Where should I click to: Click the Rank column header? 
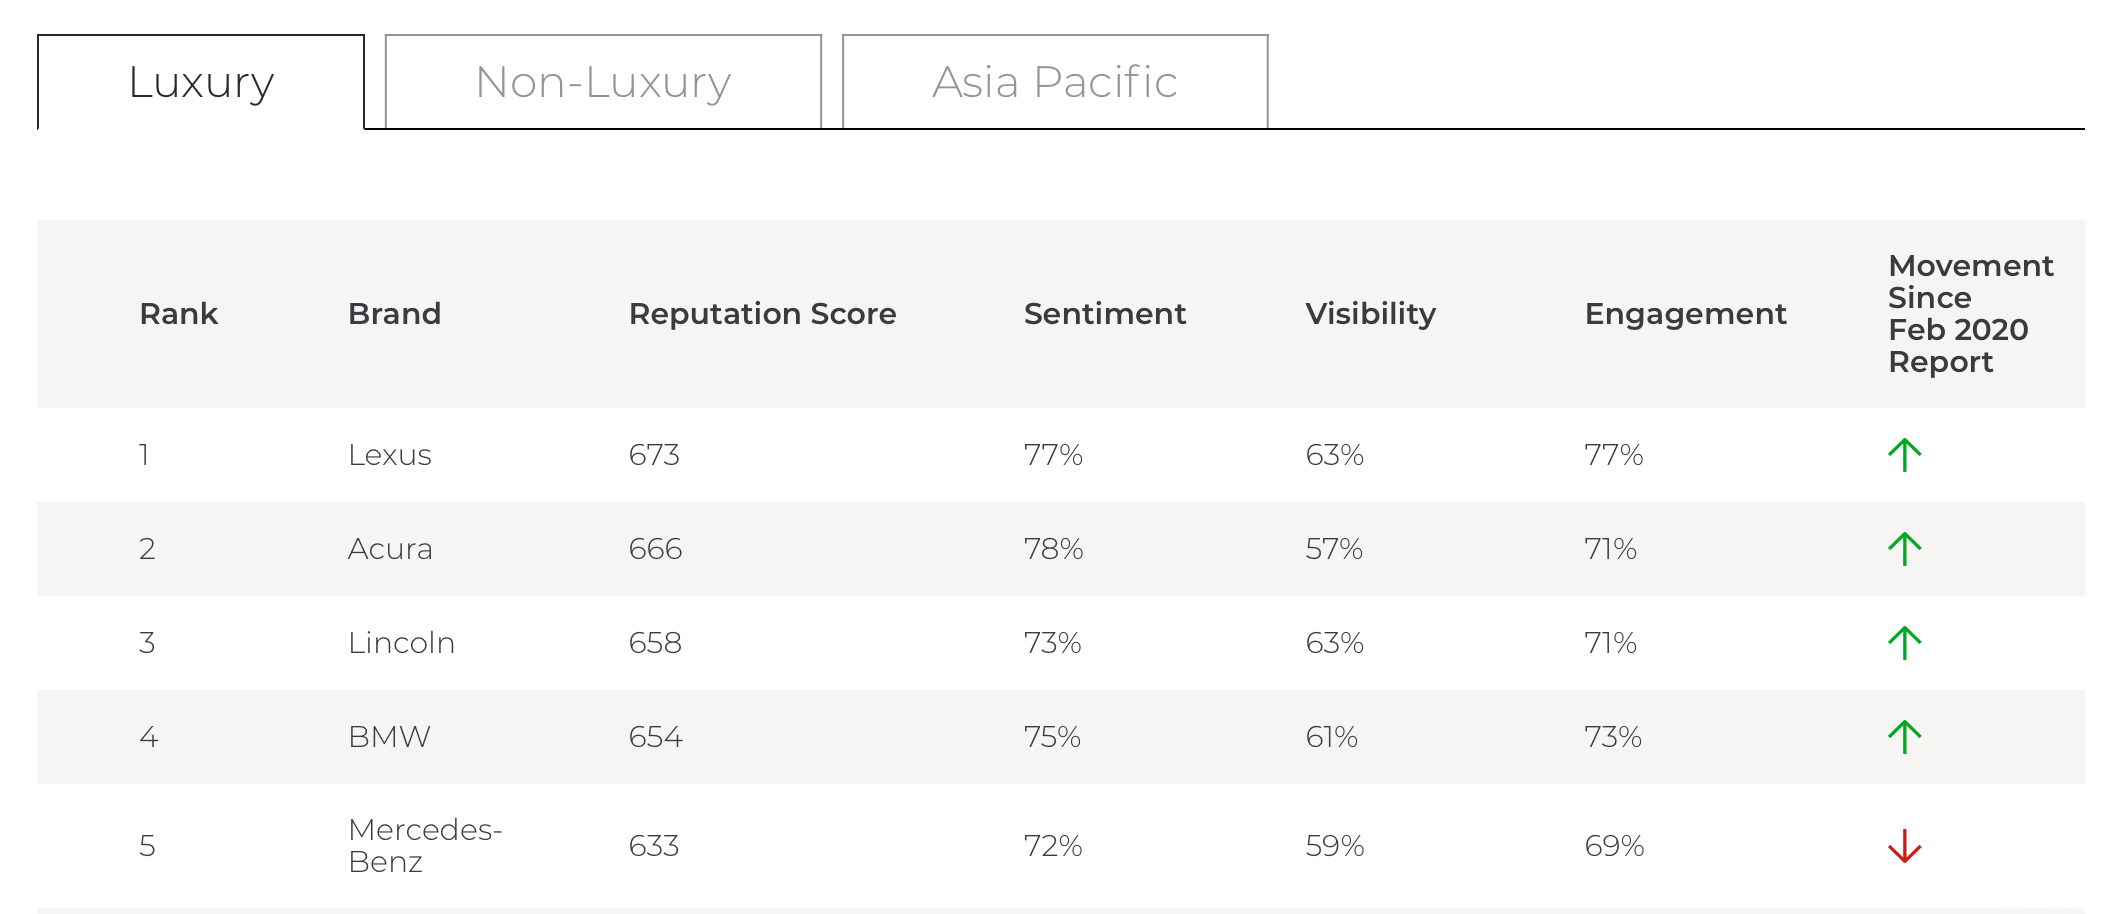(x=178, y=314)
